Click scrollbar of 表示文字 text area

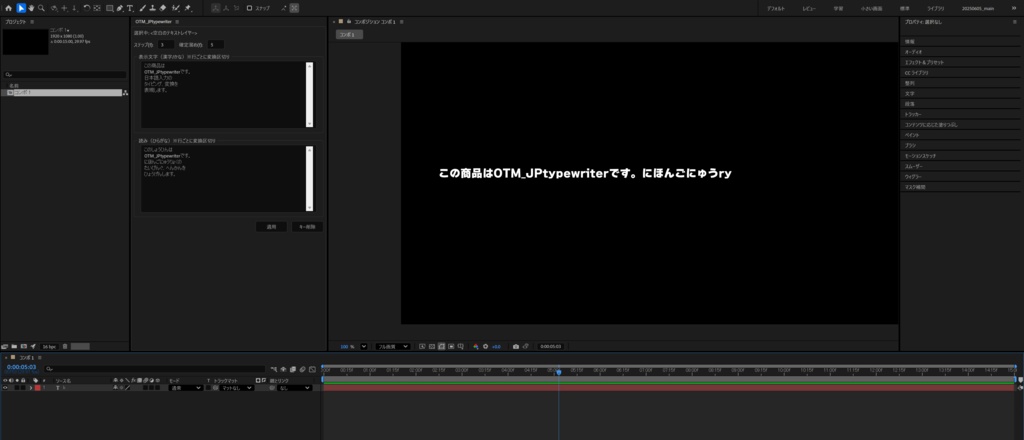(x=310, y=95)
